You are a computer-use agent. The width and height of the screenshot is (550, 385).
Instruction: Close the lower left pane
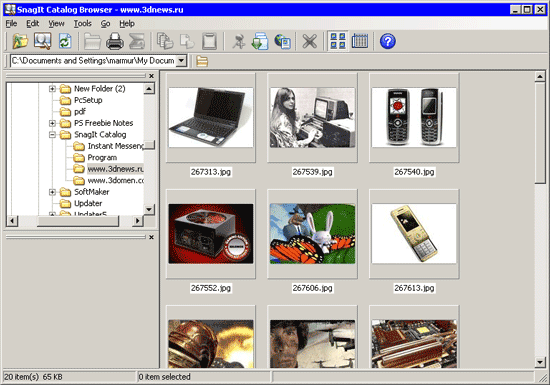click(x=152, y=237)
